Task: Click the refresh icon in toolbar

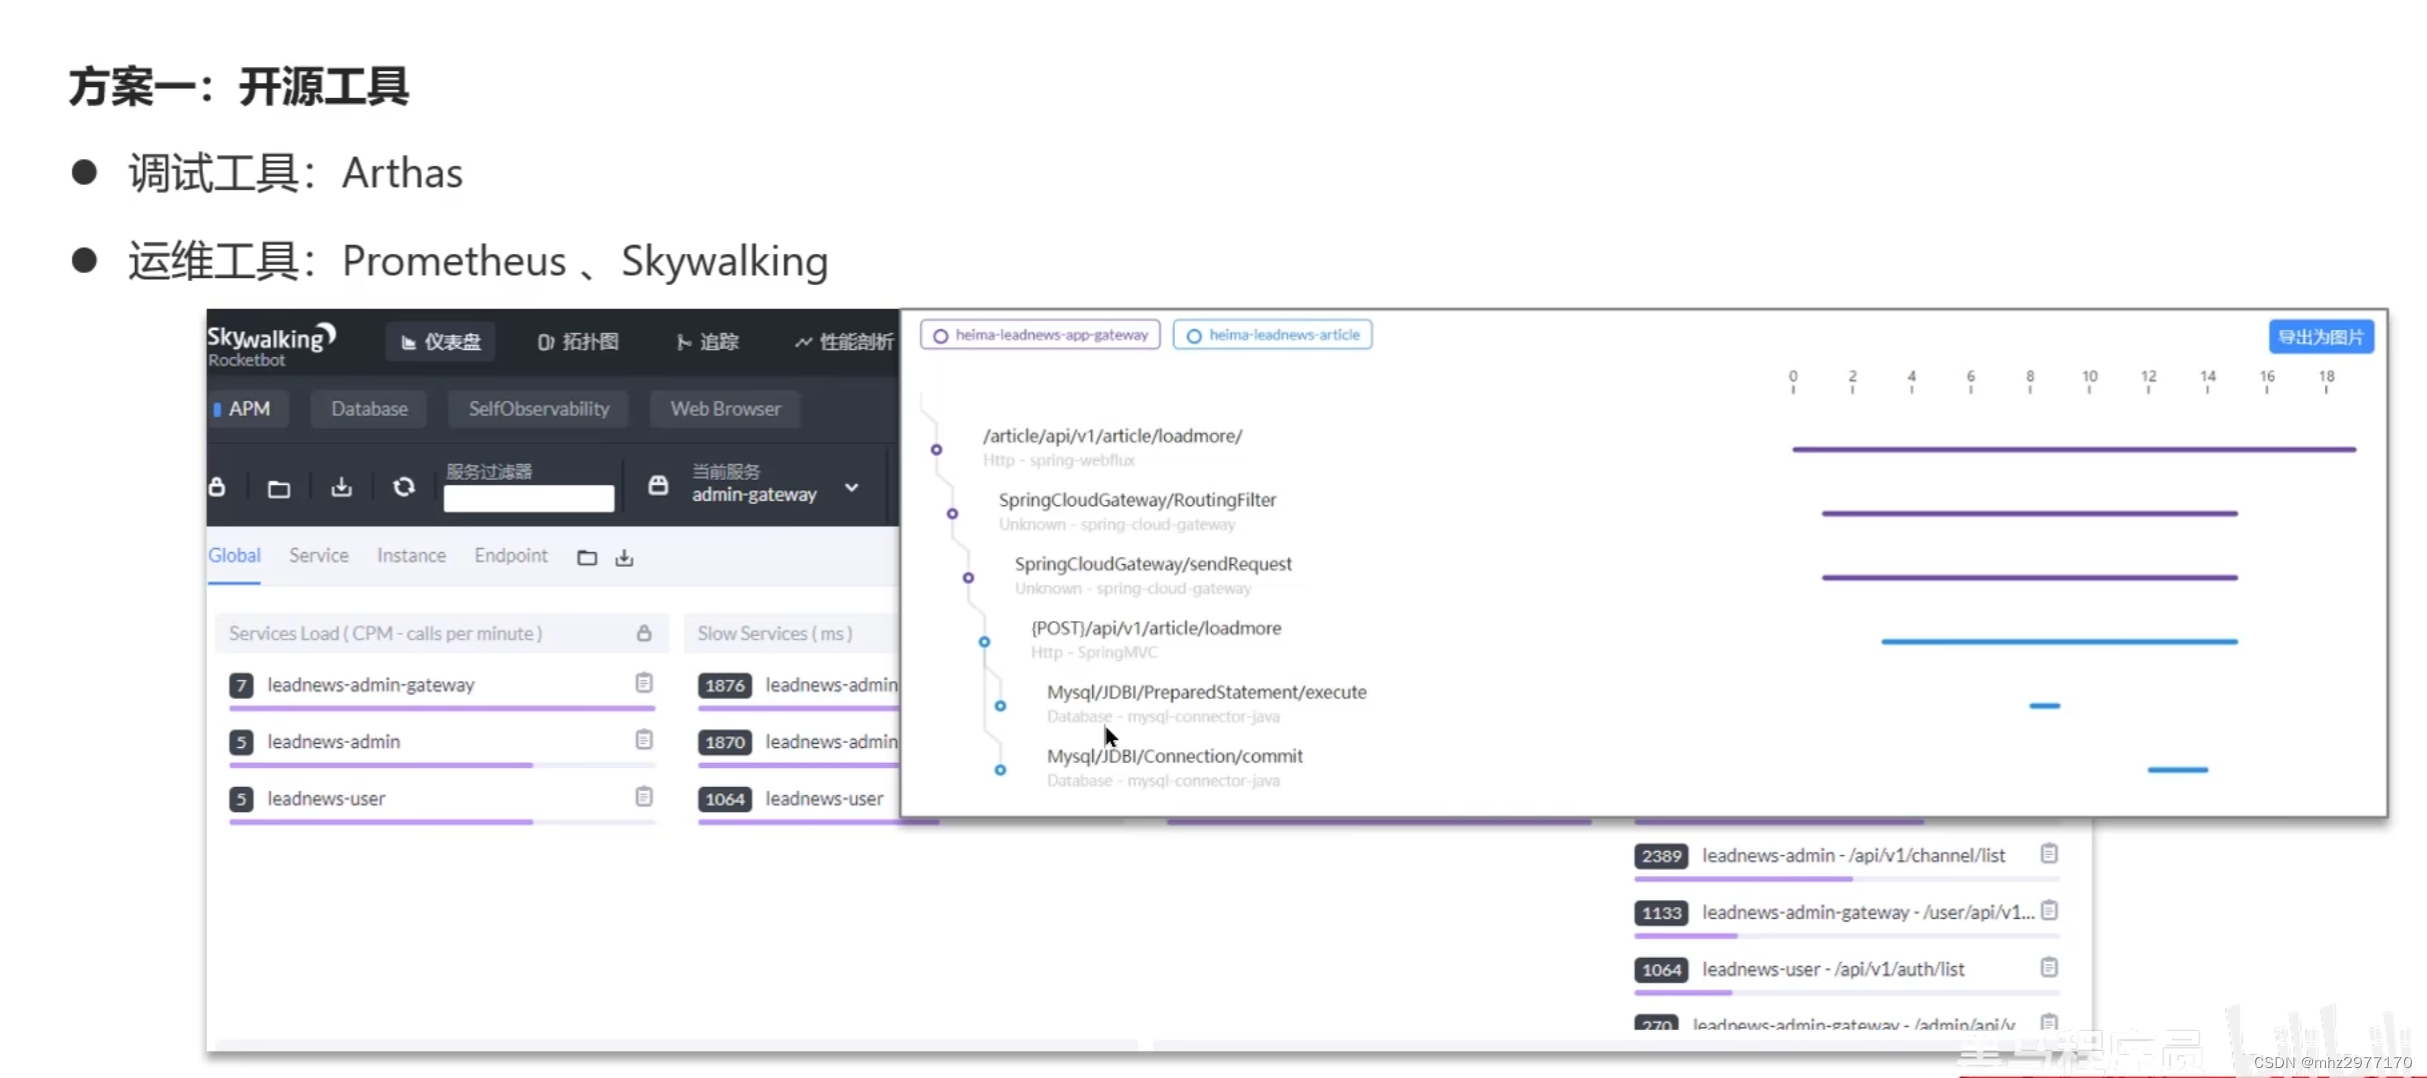Action: (x=404, y=487)
